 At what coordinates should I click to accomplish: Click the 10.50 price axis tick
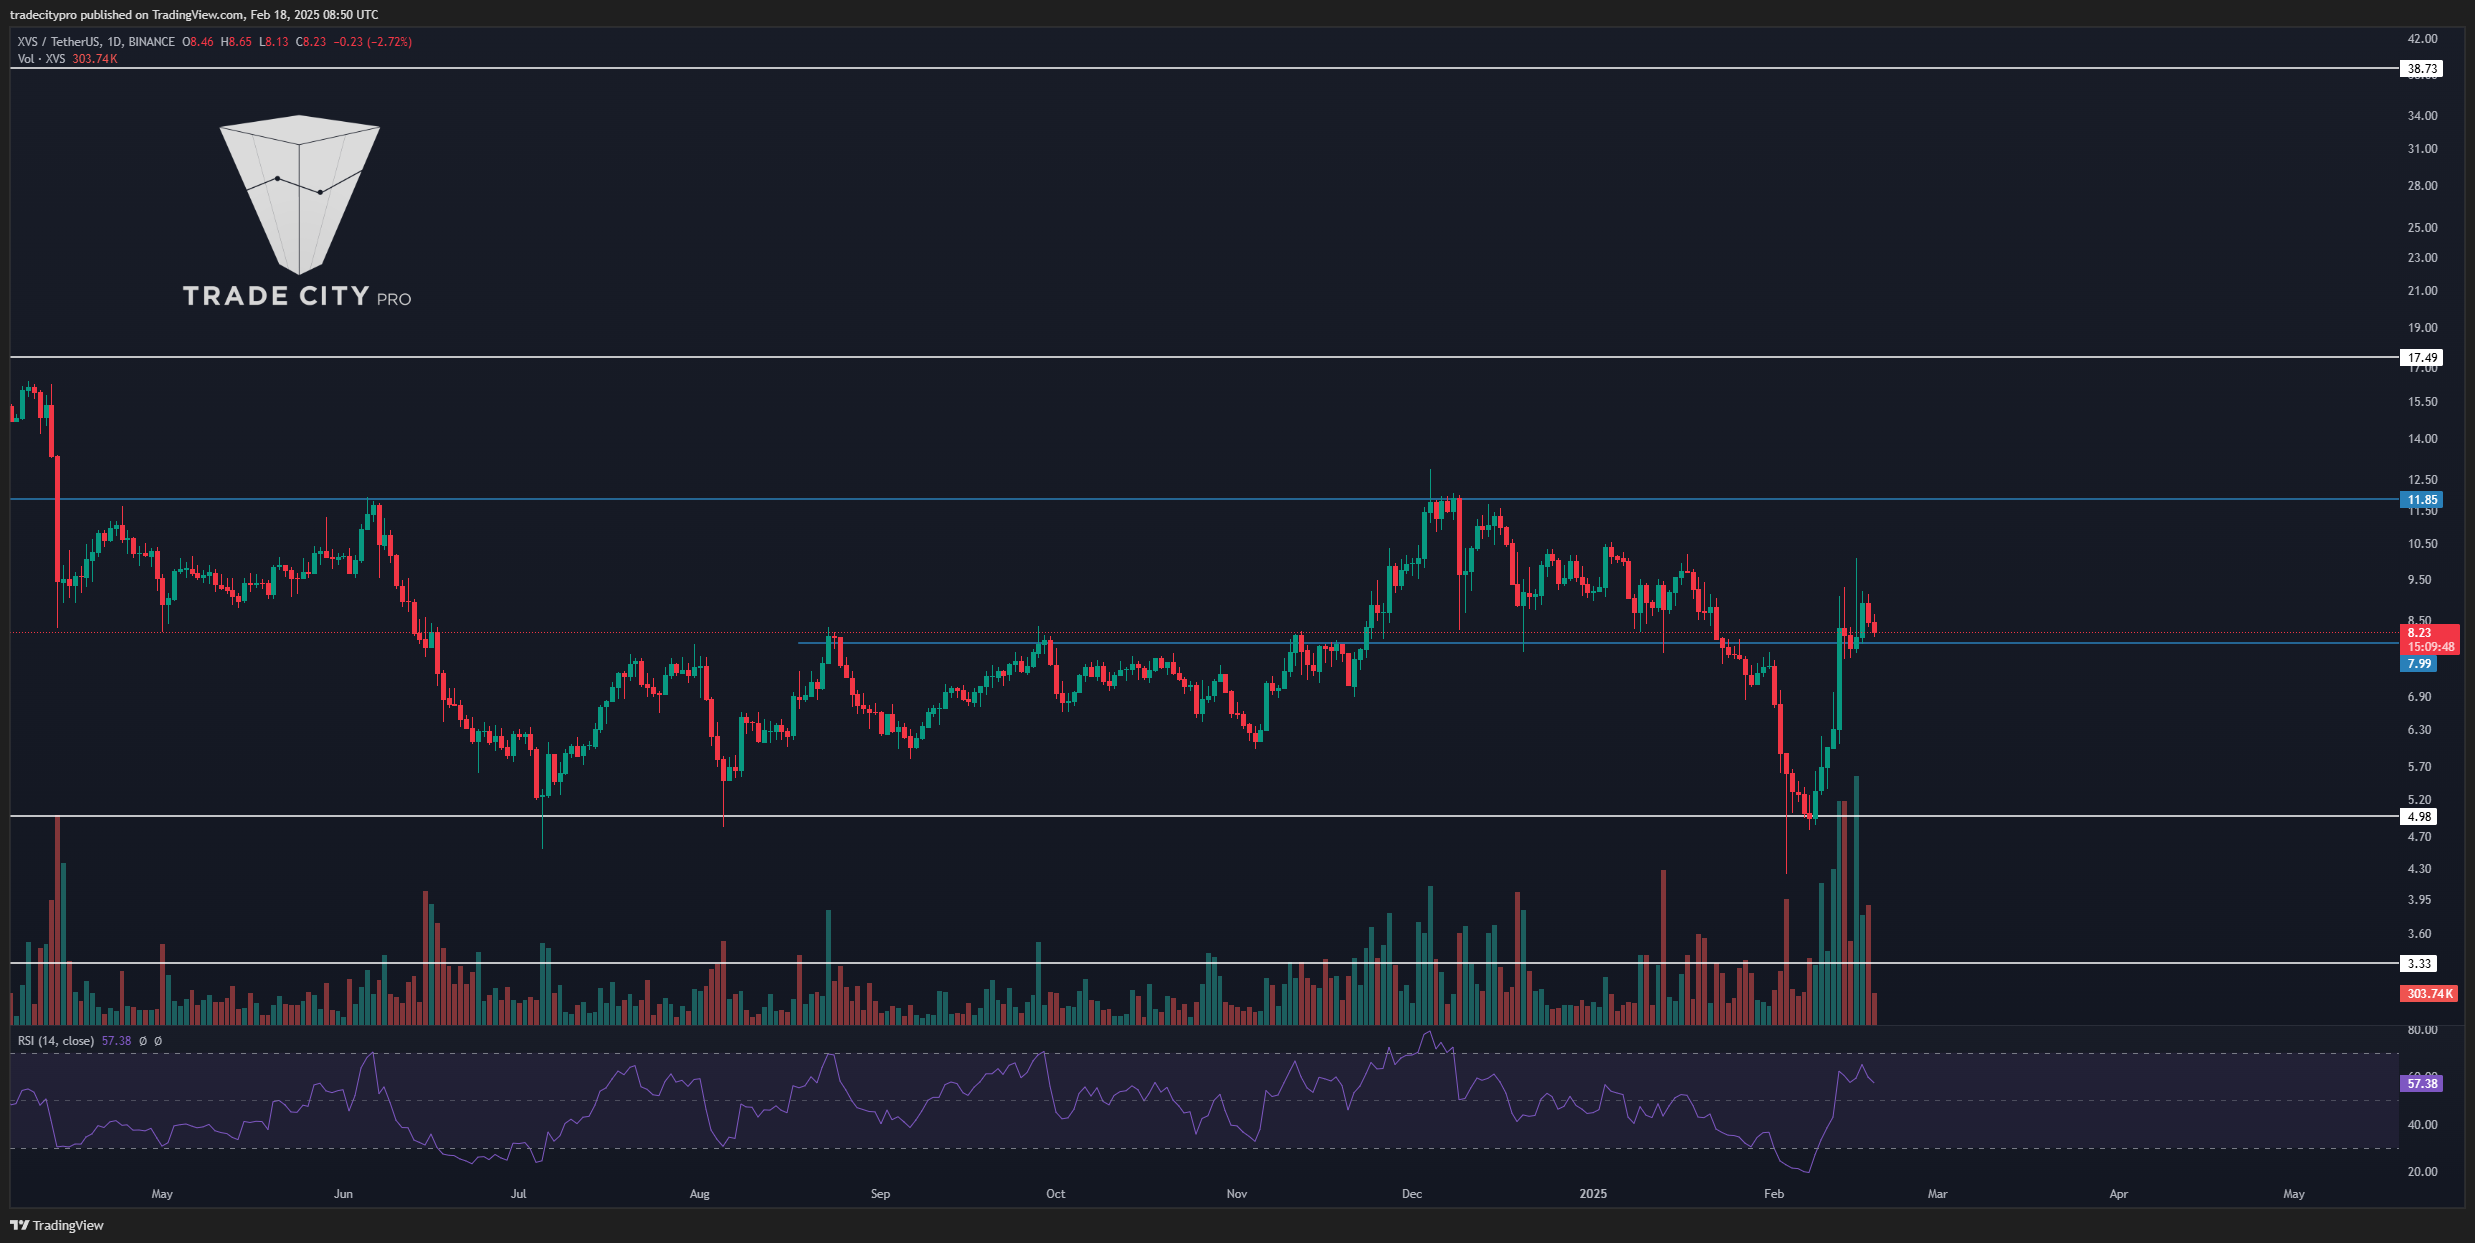click(2422, 544)
